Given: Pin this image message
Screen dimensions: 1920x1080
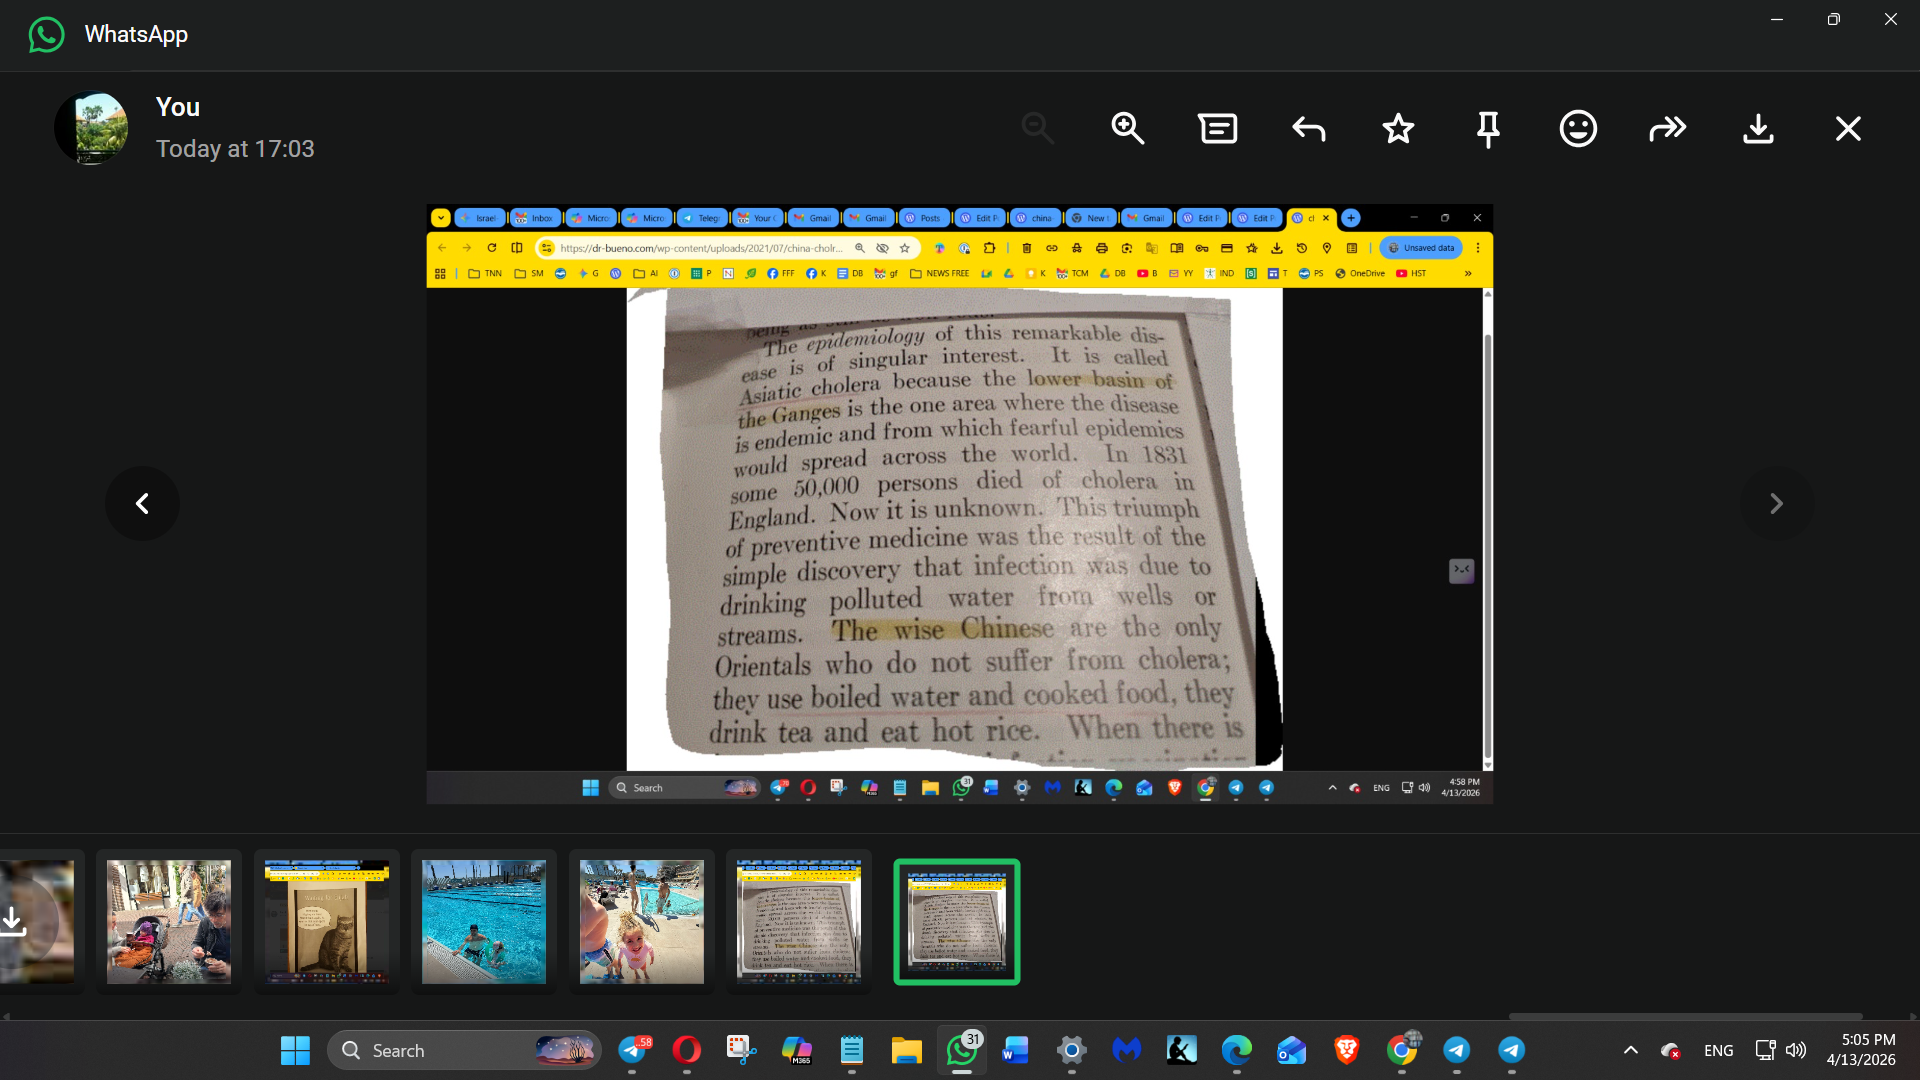Looking at the screenshot, I should tap(1488, 128).
